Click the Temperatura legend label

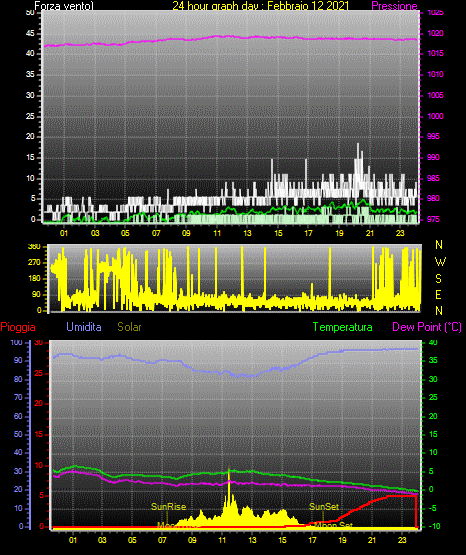tap(343, 327)
